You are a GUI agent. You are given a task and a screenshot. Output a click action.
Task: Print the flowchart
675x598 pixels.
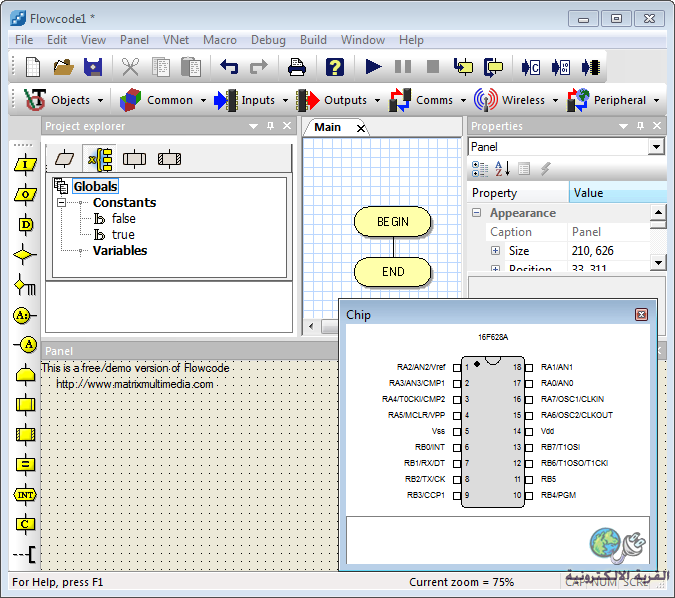click(x=297, y=67)
